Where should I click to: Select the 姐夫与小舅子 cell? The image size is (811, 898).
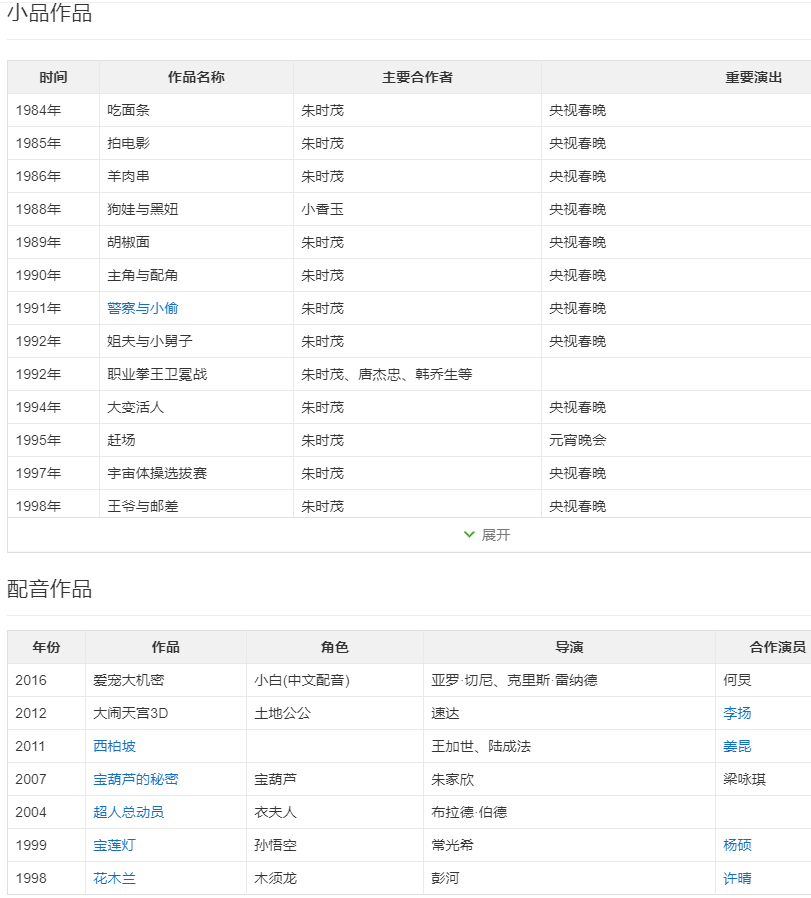tap(196, 341)
